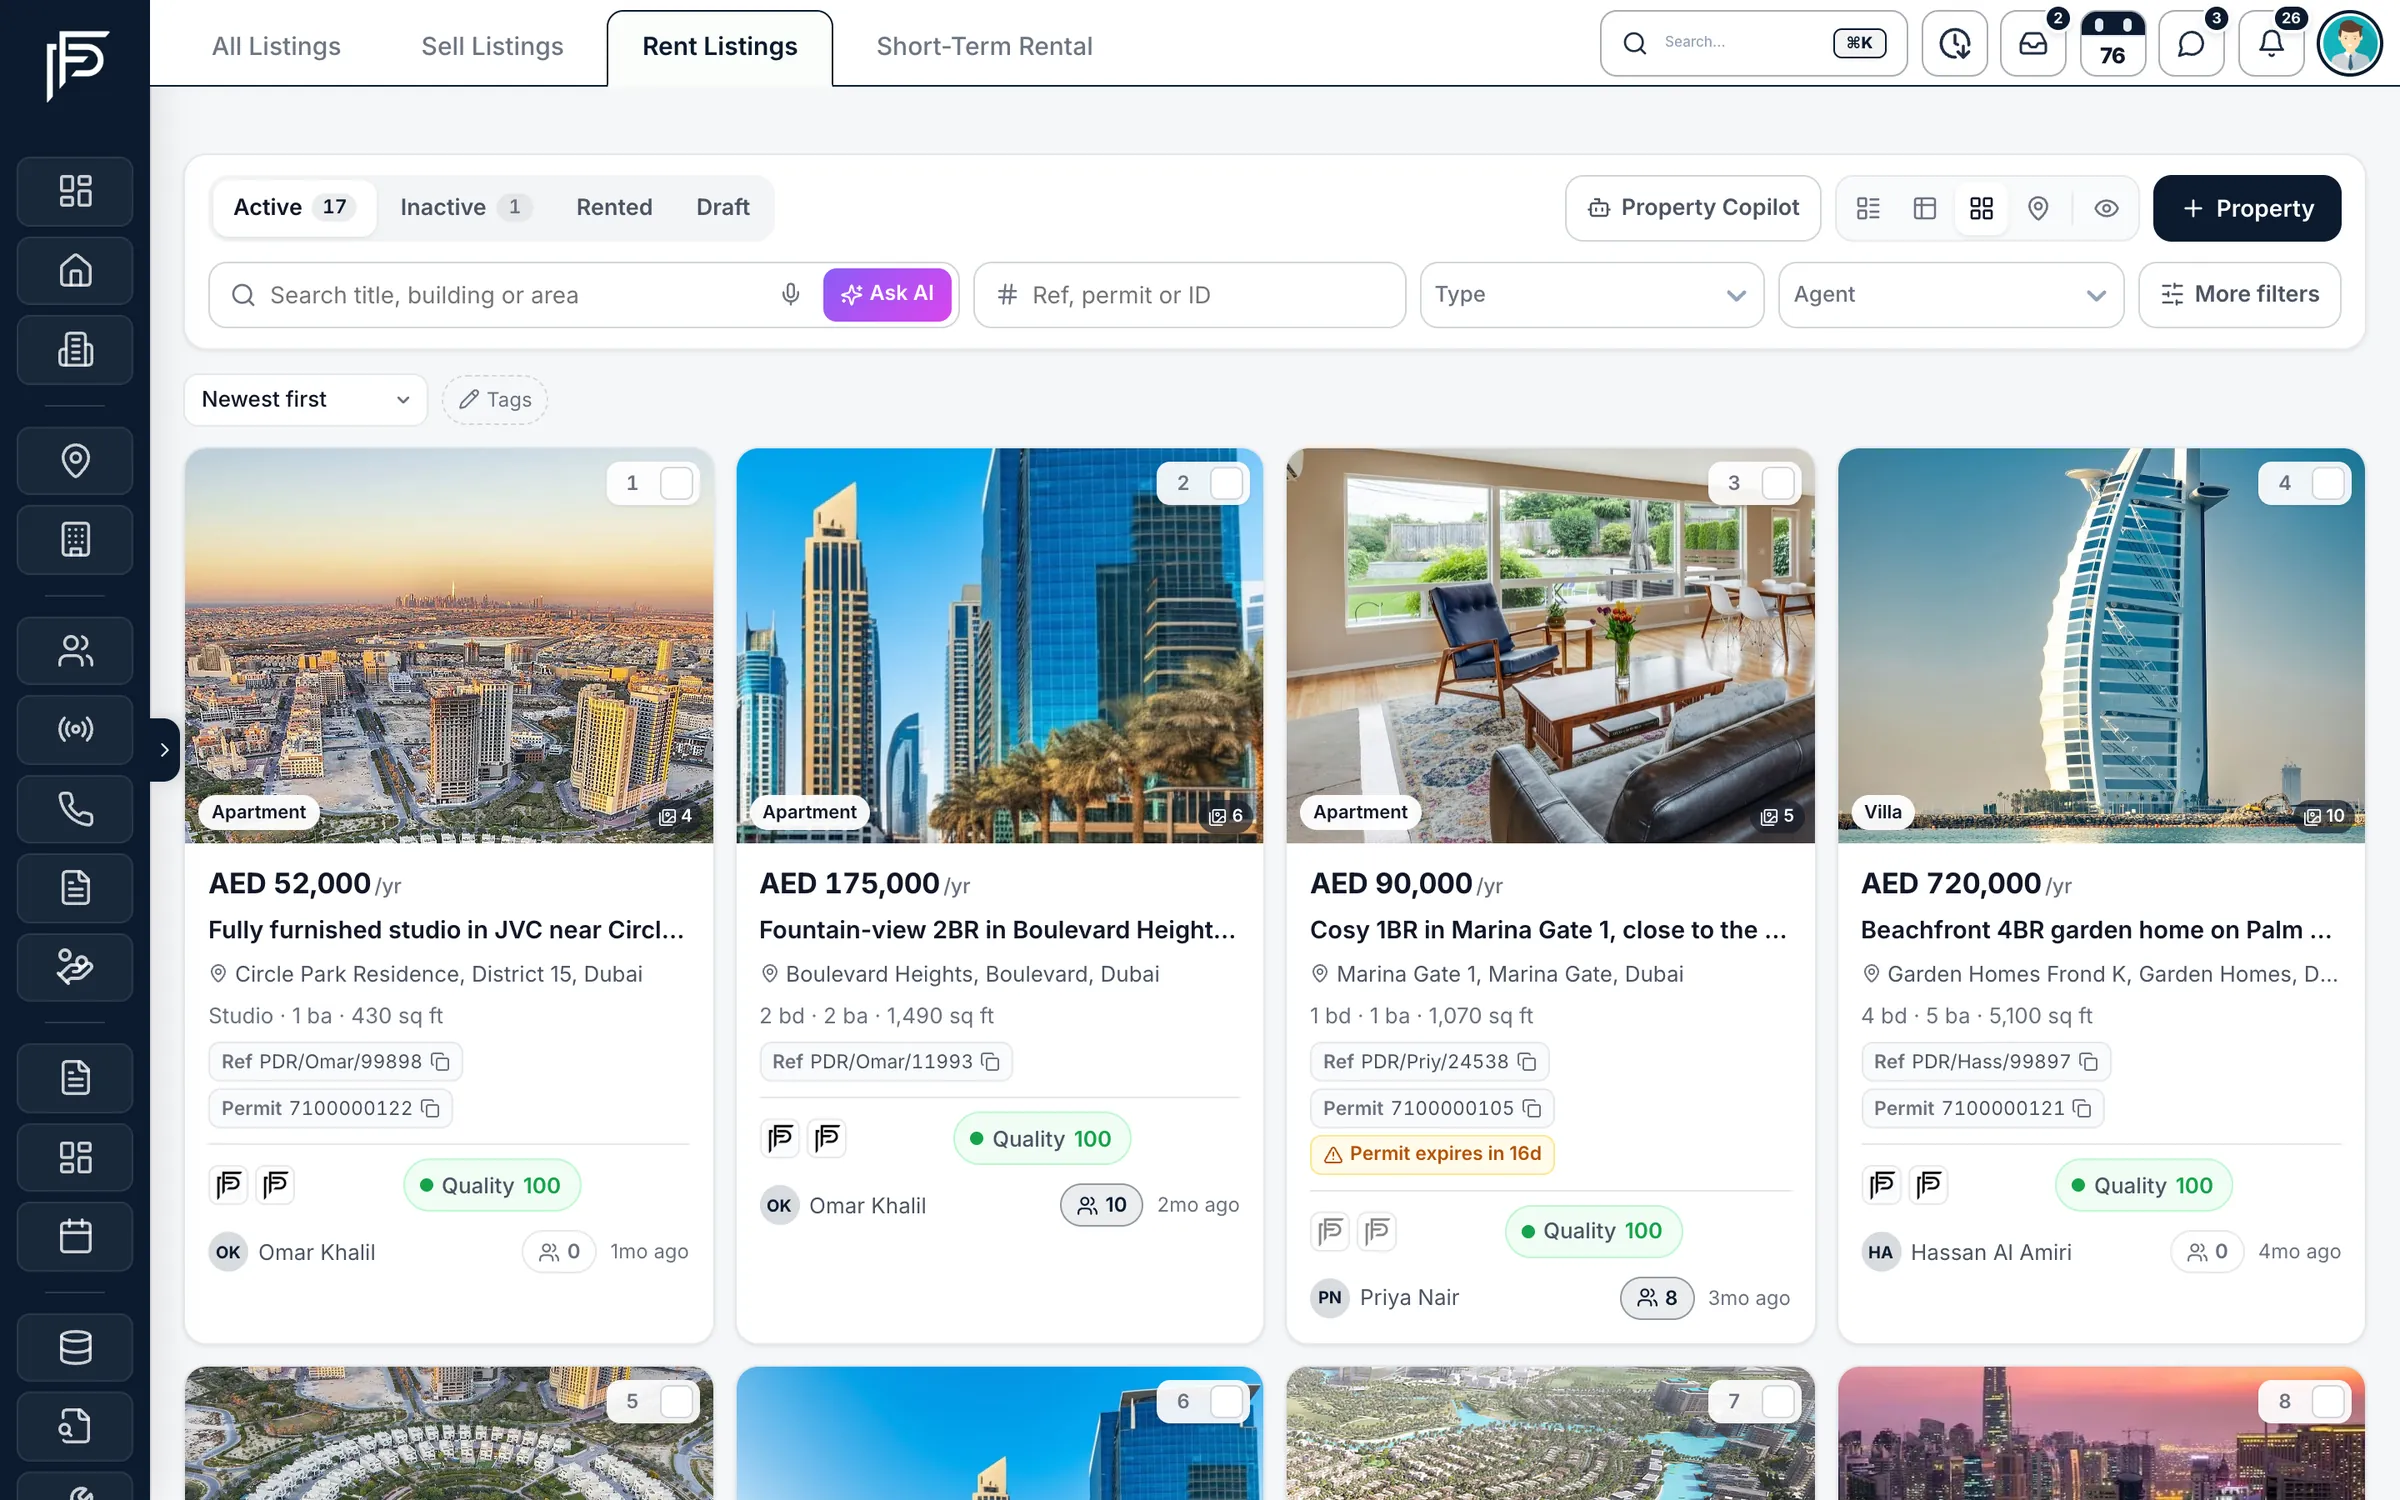This screenshot has width=2400, height=1500.
Task: Open the recent activity clock icon
Action: [x=1954, y=43]
